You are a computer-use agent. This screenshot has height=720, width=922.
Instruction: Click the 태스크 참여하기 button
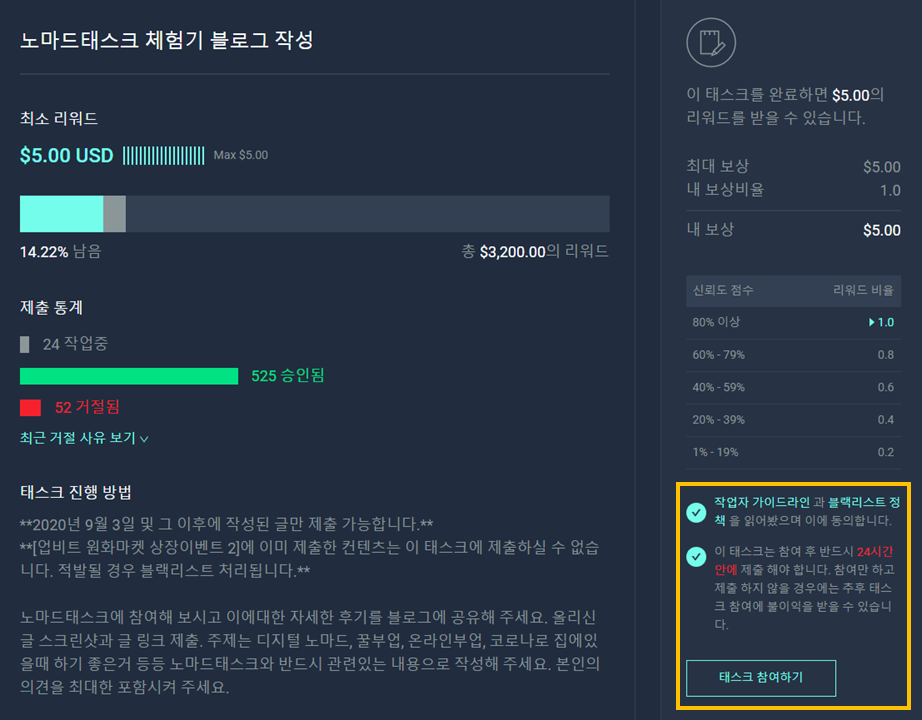coord(761,678)
